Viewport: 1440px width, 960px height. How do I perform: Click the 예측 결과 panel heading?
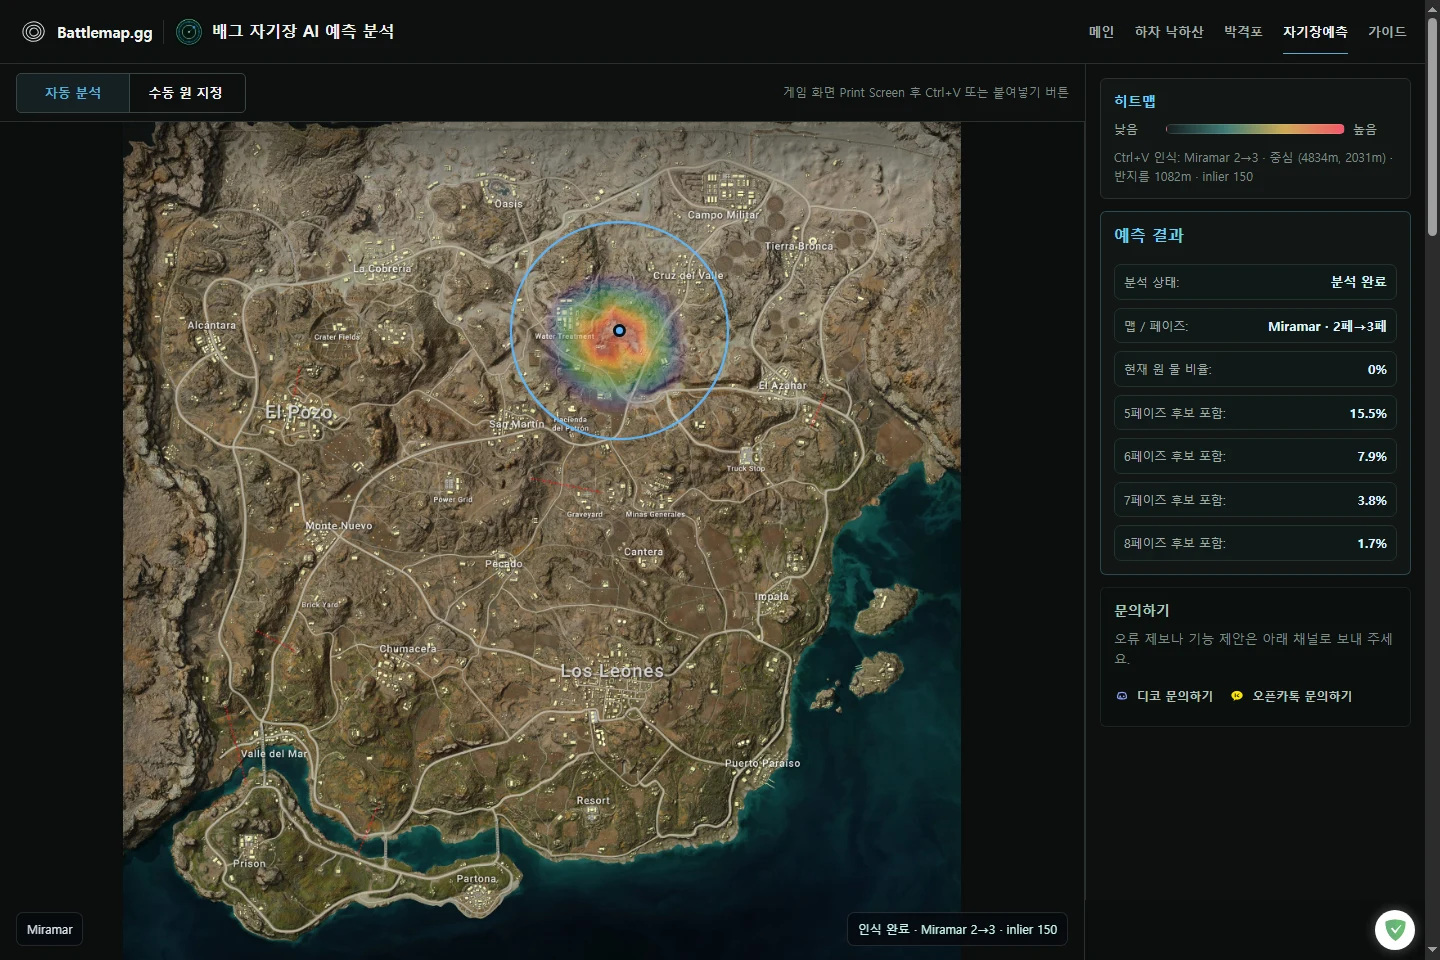[x=1149, y=235]
